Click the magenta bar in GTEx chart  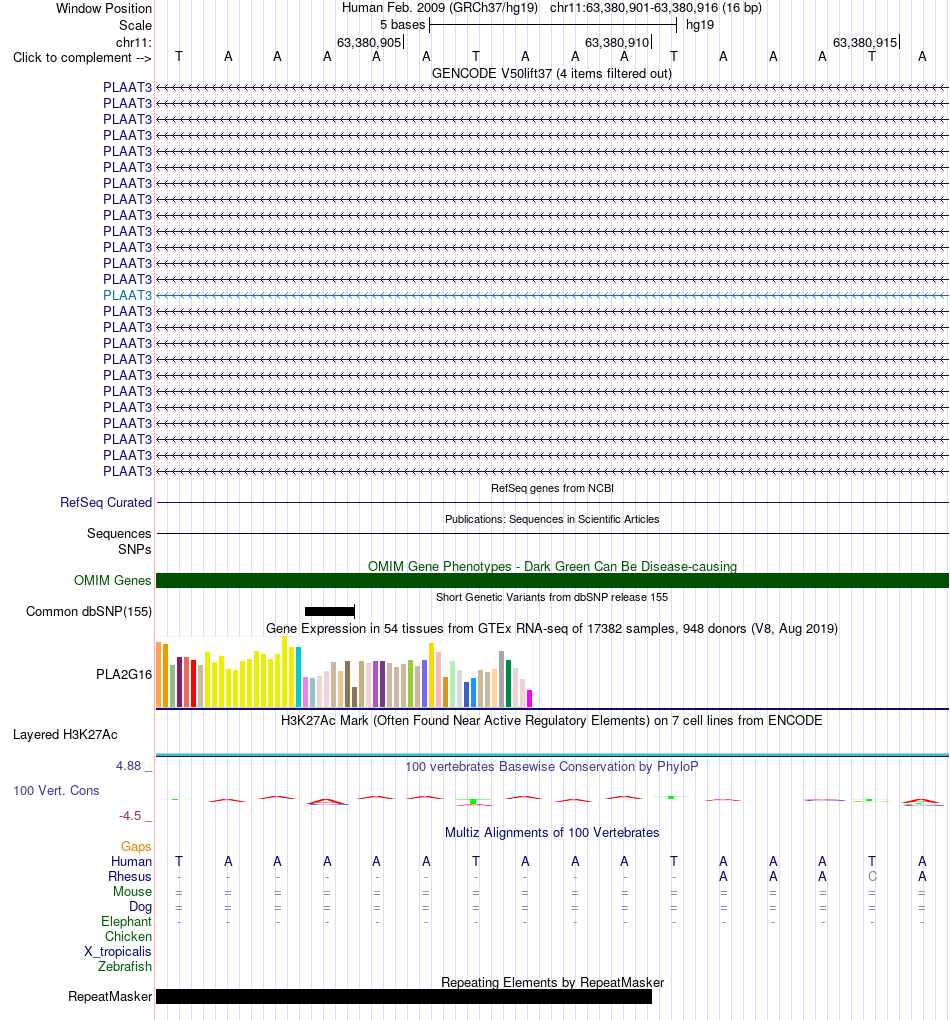[530, 699]
